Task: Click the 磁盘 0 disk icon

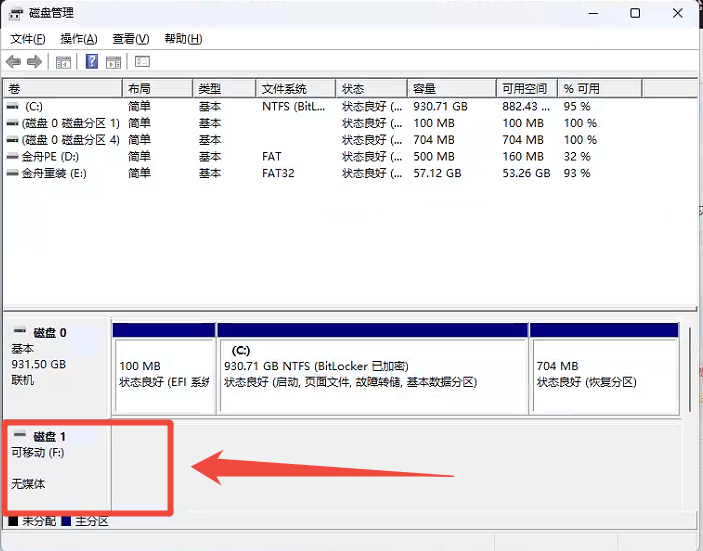Action: pyautogui.click(x=20, y=331)
